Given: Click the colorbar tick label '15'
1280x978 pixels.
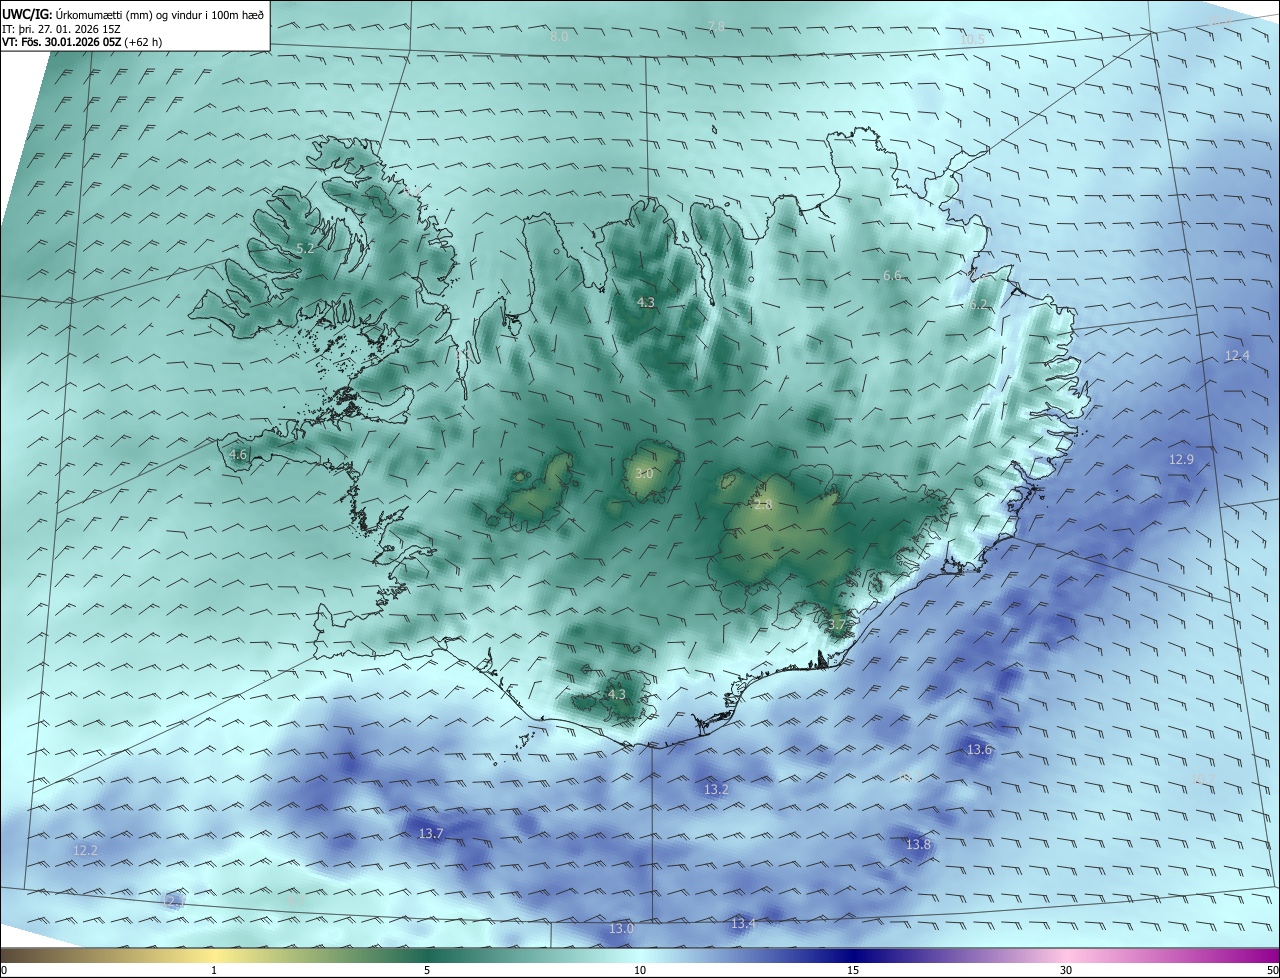Looking at the screenshot, I should coord(853,970).
